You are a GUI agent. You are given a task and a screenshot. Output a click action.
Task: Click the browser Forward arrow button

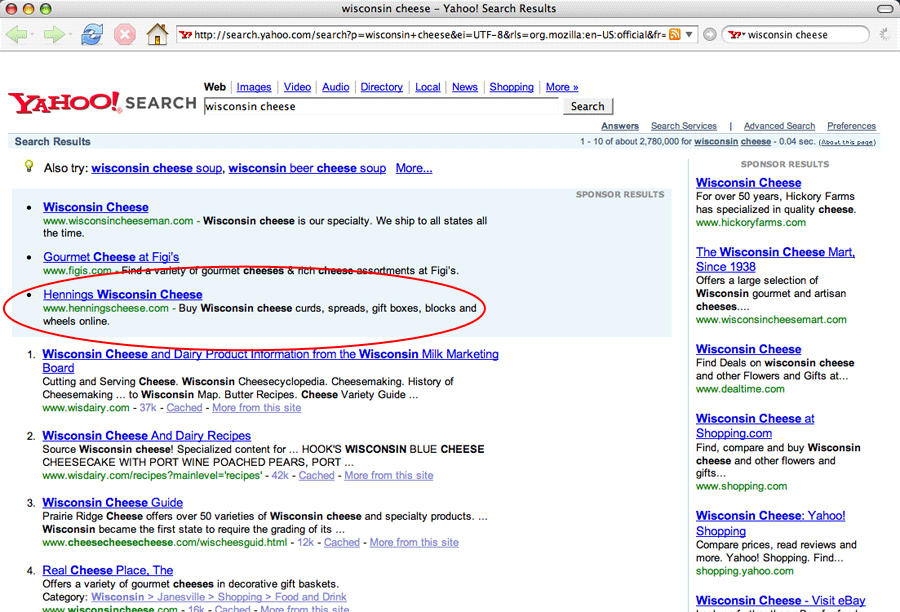55,34
